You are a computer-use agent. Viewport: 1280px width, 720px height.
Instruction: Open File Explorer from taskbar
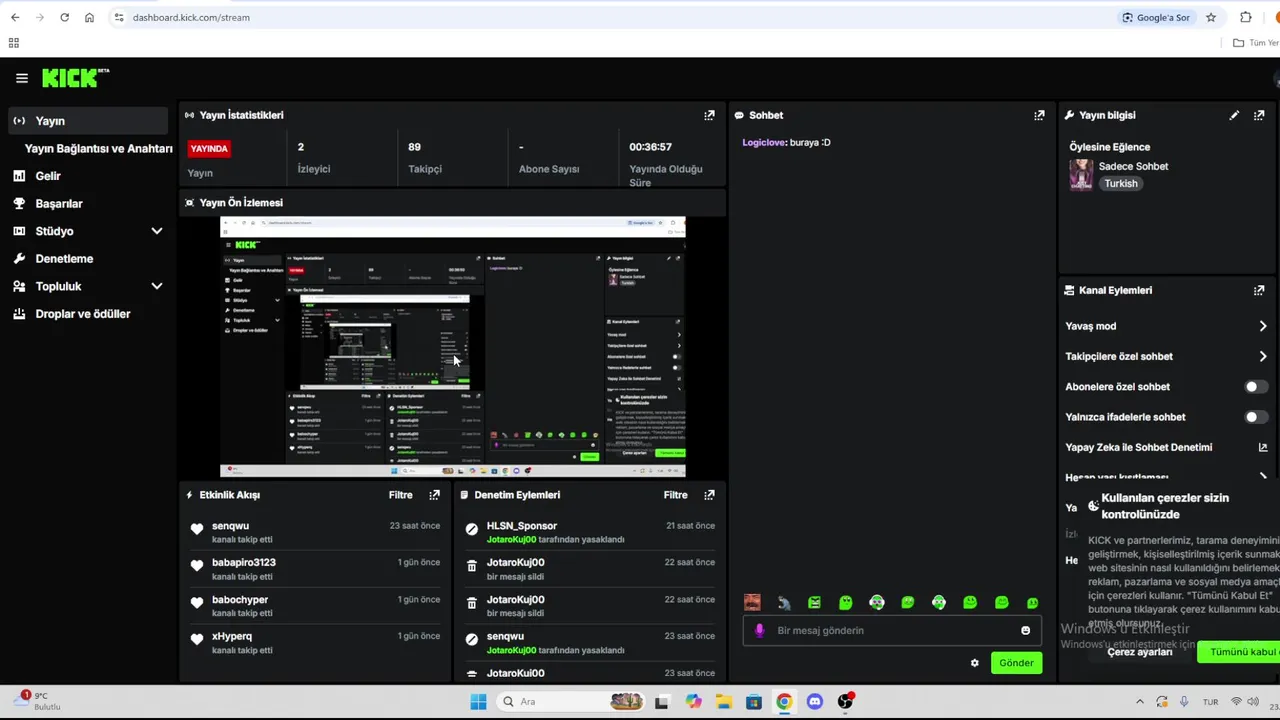[723, 701]
